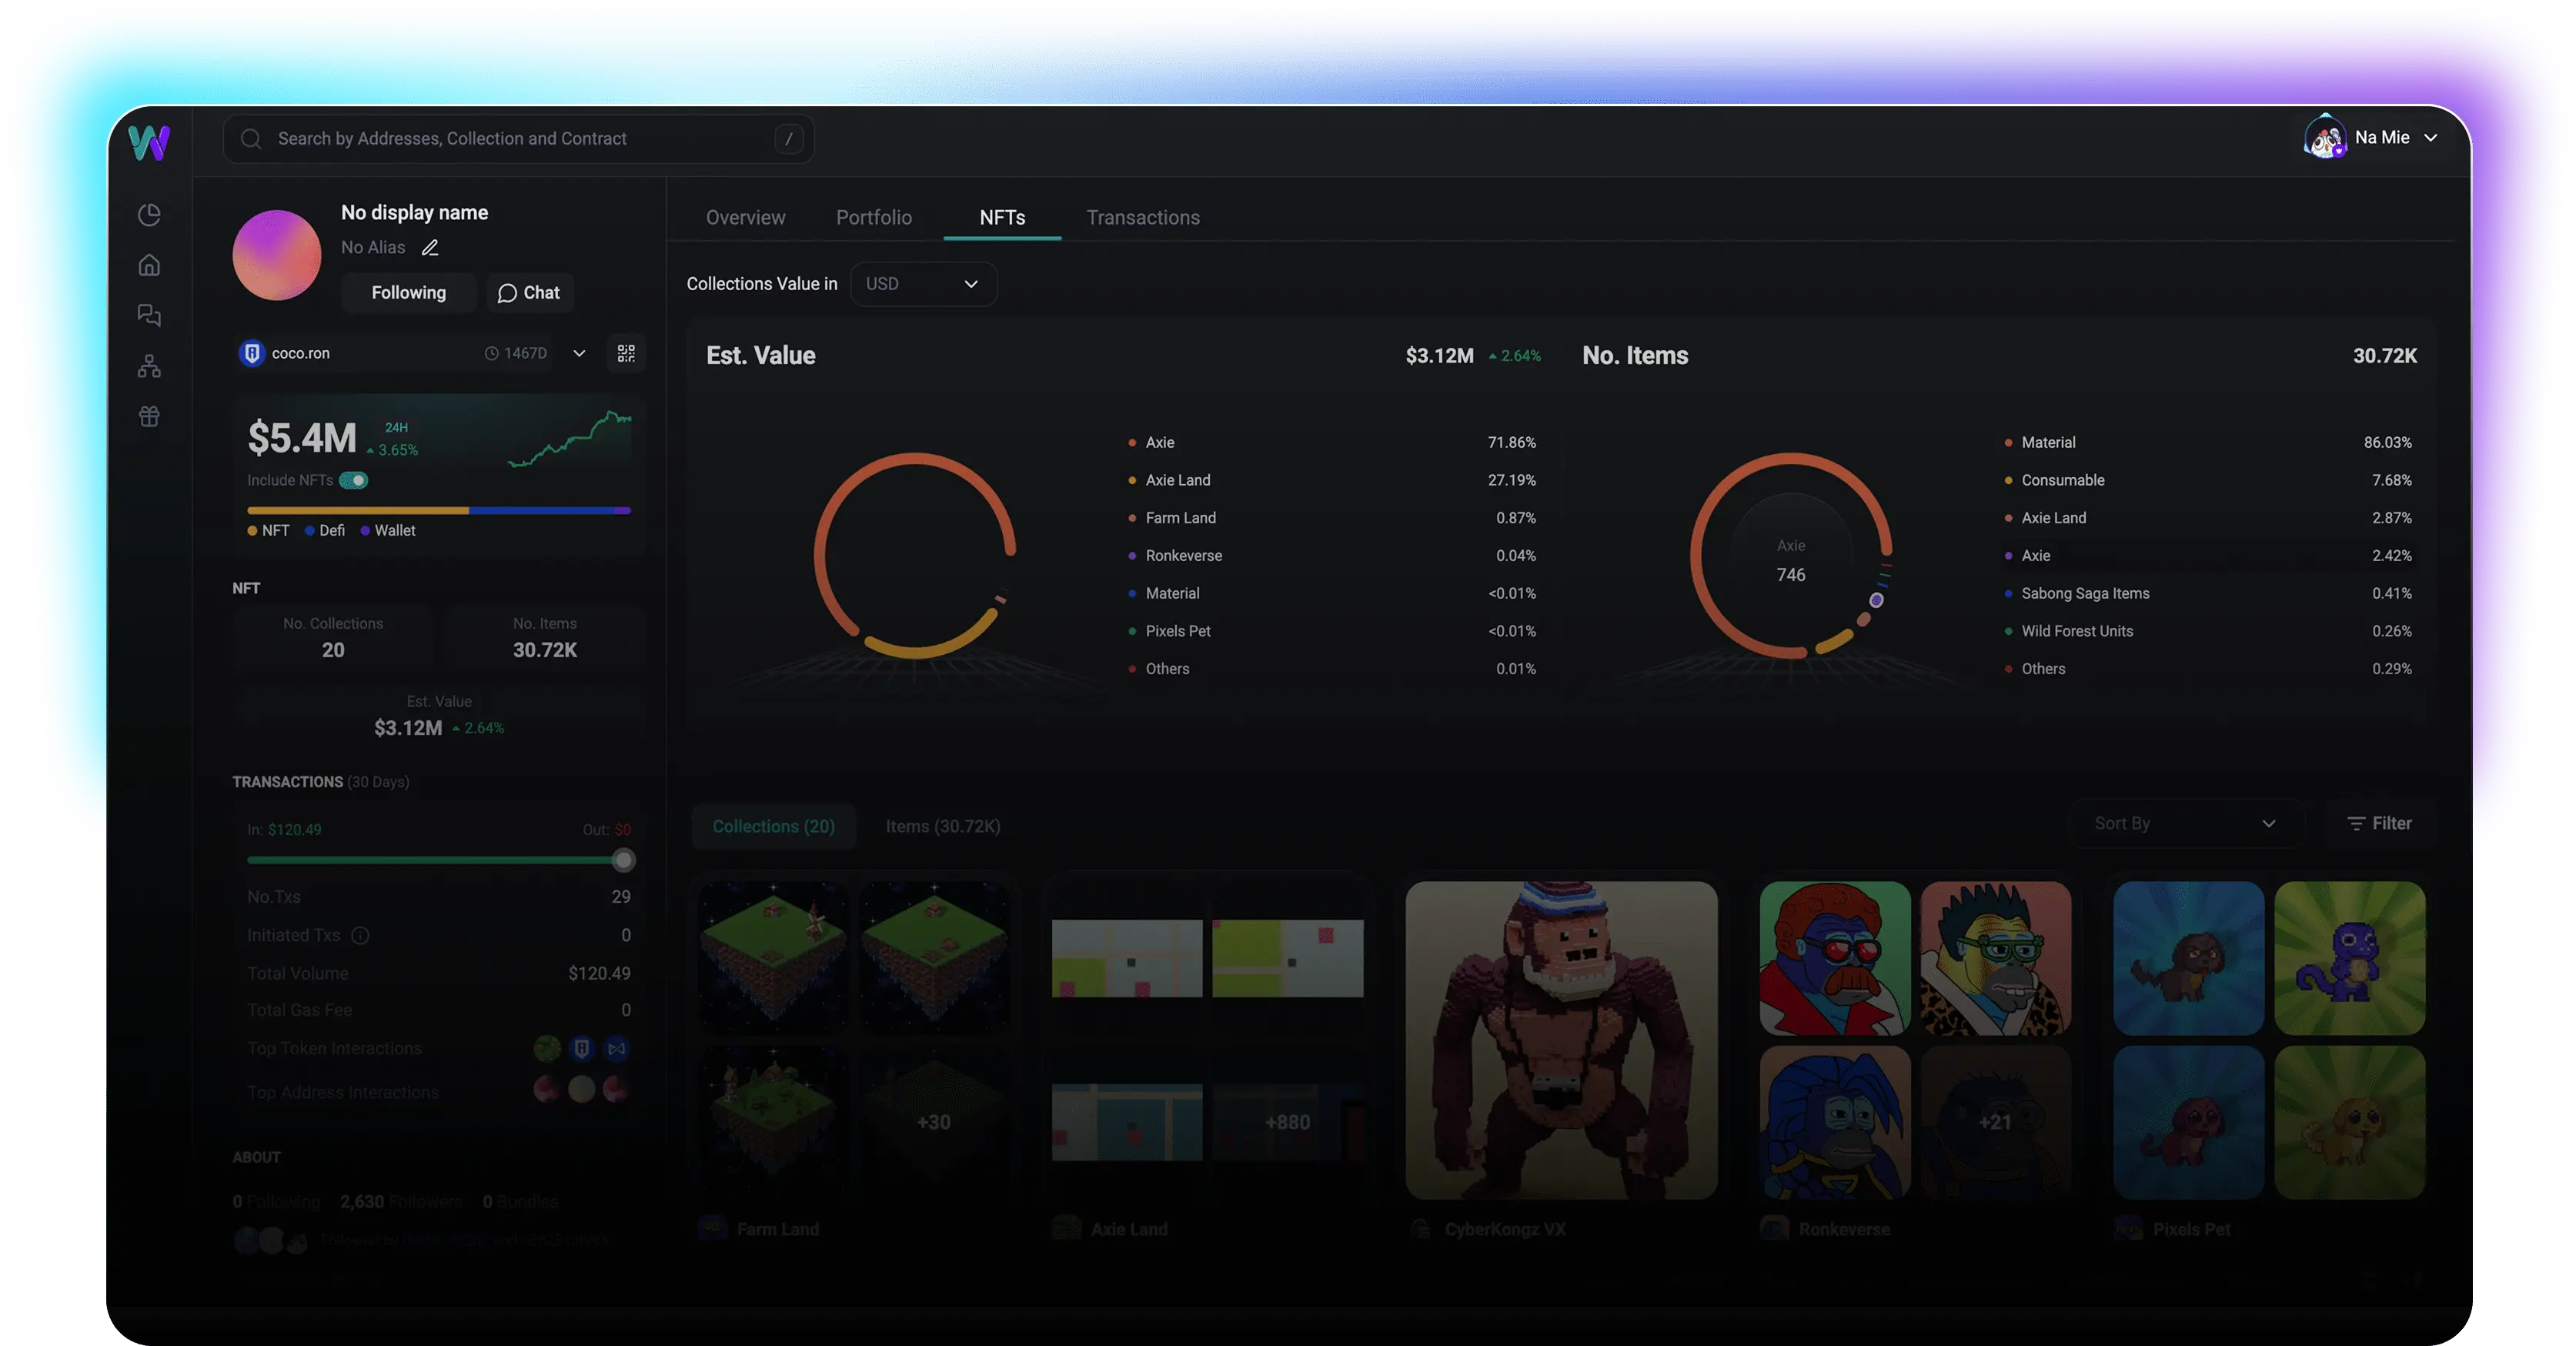Click the Ronkeverse 0.04% legend row

pos(1332,555)
